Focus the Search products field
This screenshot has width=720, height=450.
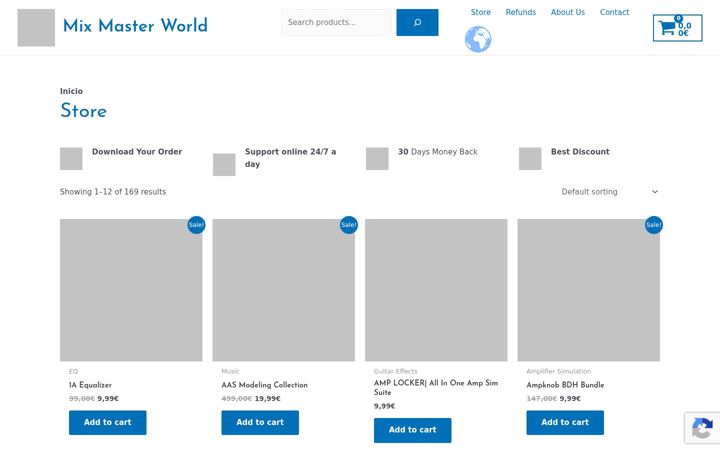click(x=338, y=22)
